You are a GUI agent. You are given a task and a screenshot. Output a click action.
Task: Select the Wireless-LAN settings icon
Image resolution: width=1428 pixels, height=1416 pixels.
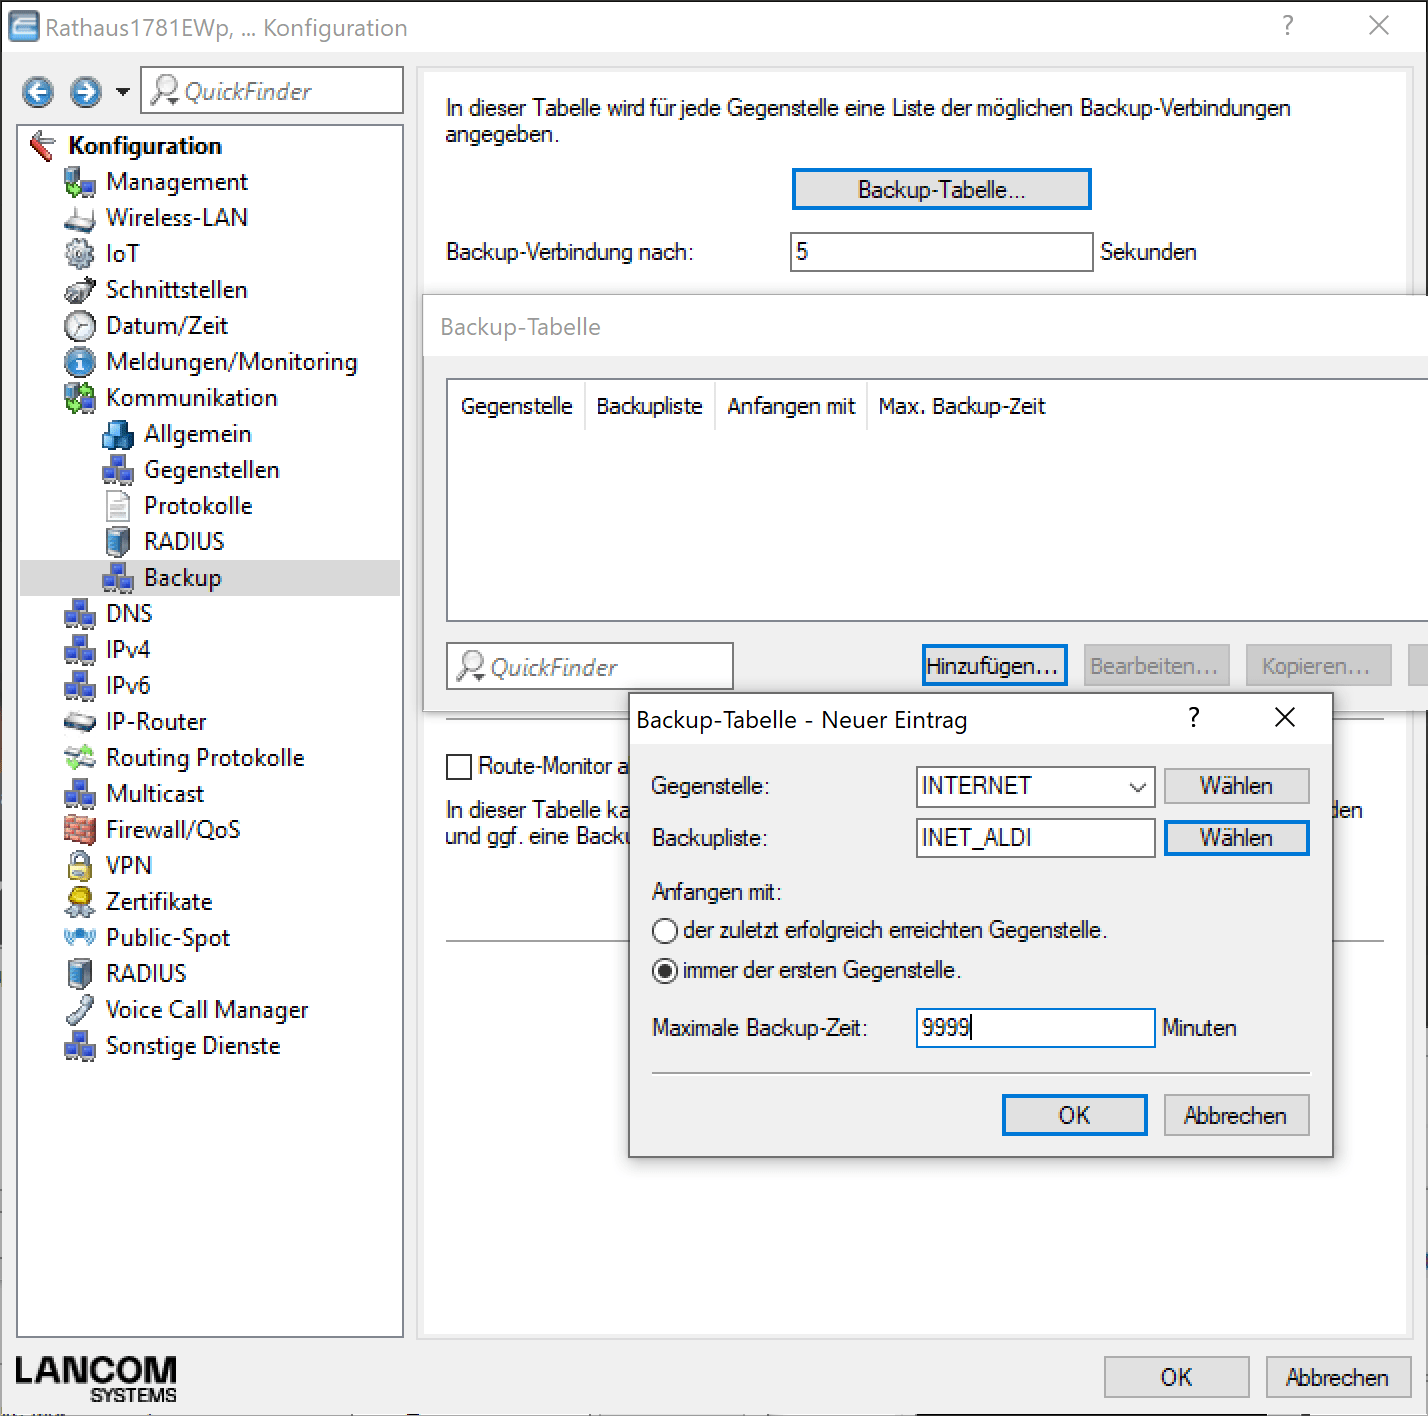(80, 218)
